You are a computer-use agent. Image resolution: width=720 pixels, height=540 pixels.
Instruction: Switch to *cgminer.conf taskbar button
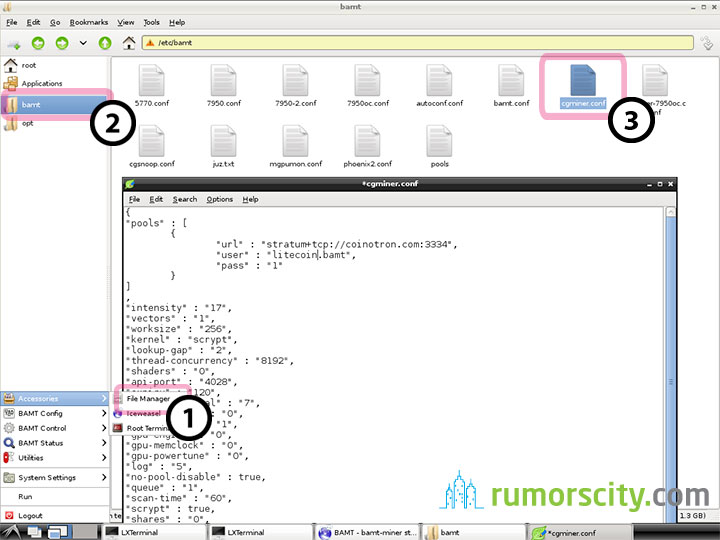click(579, 533)
